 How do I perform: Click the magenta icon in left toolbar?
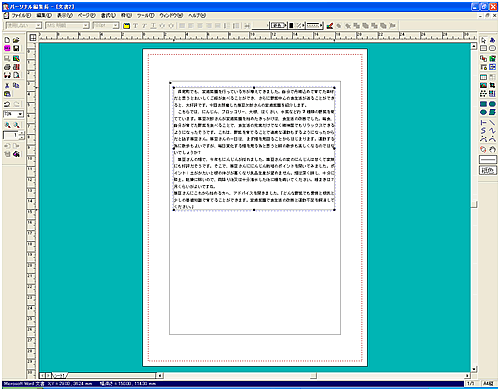[x=7, y=48]
